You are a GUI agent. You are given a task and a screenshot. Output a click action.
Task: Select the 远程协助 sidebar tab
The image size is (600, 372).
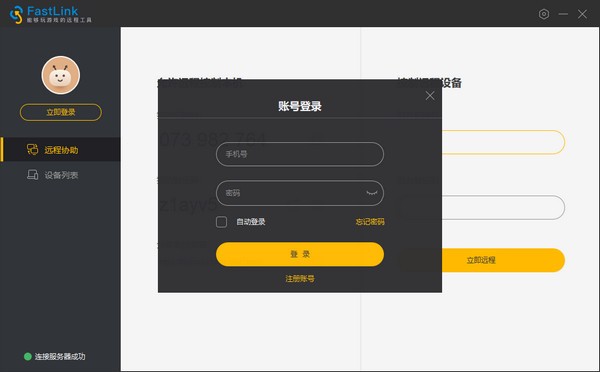click(61, 150)
